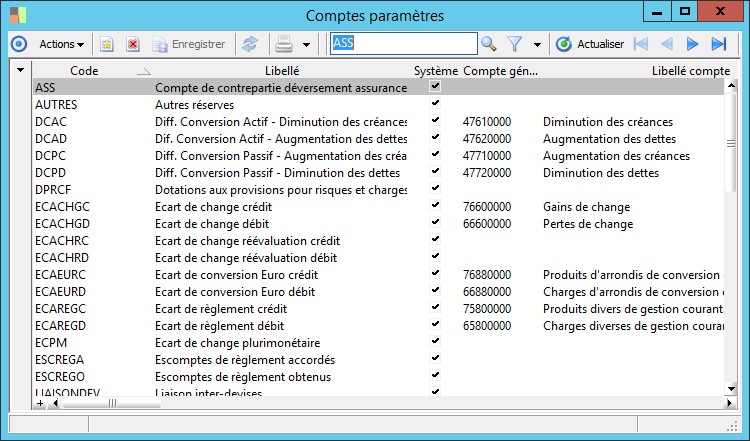The image size is (750, 441).
Task: Click the new record icon
Action: point(107,44)
